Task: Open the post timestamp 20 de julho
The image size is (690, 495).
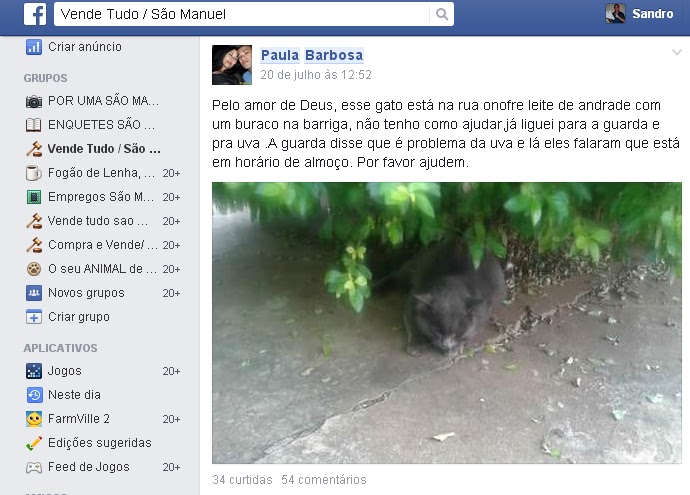Action: coord(316,75)
